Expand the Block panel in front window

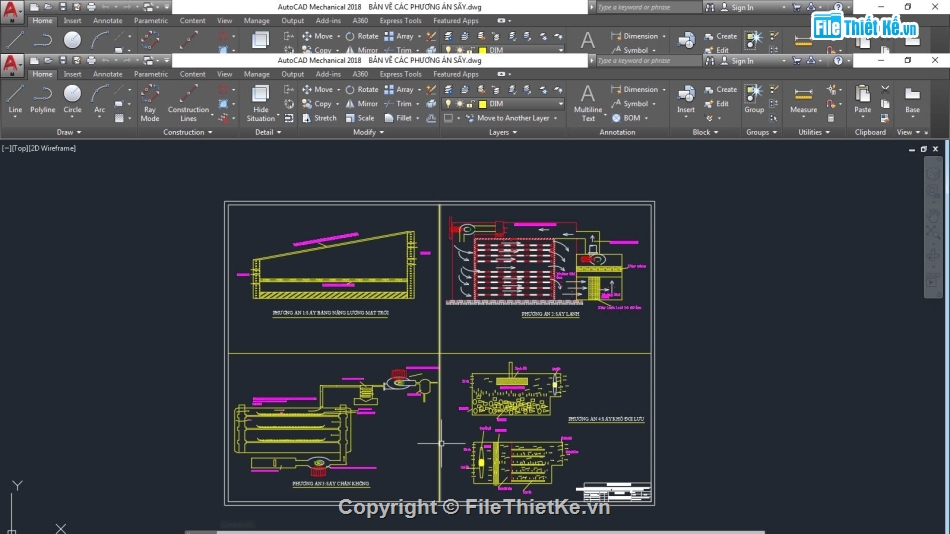click(x=705, y=132)
